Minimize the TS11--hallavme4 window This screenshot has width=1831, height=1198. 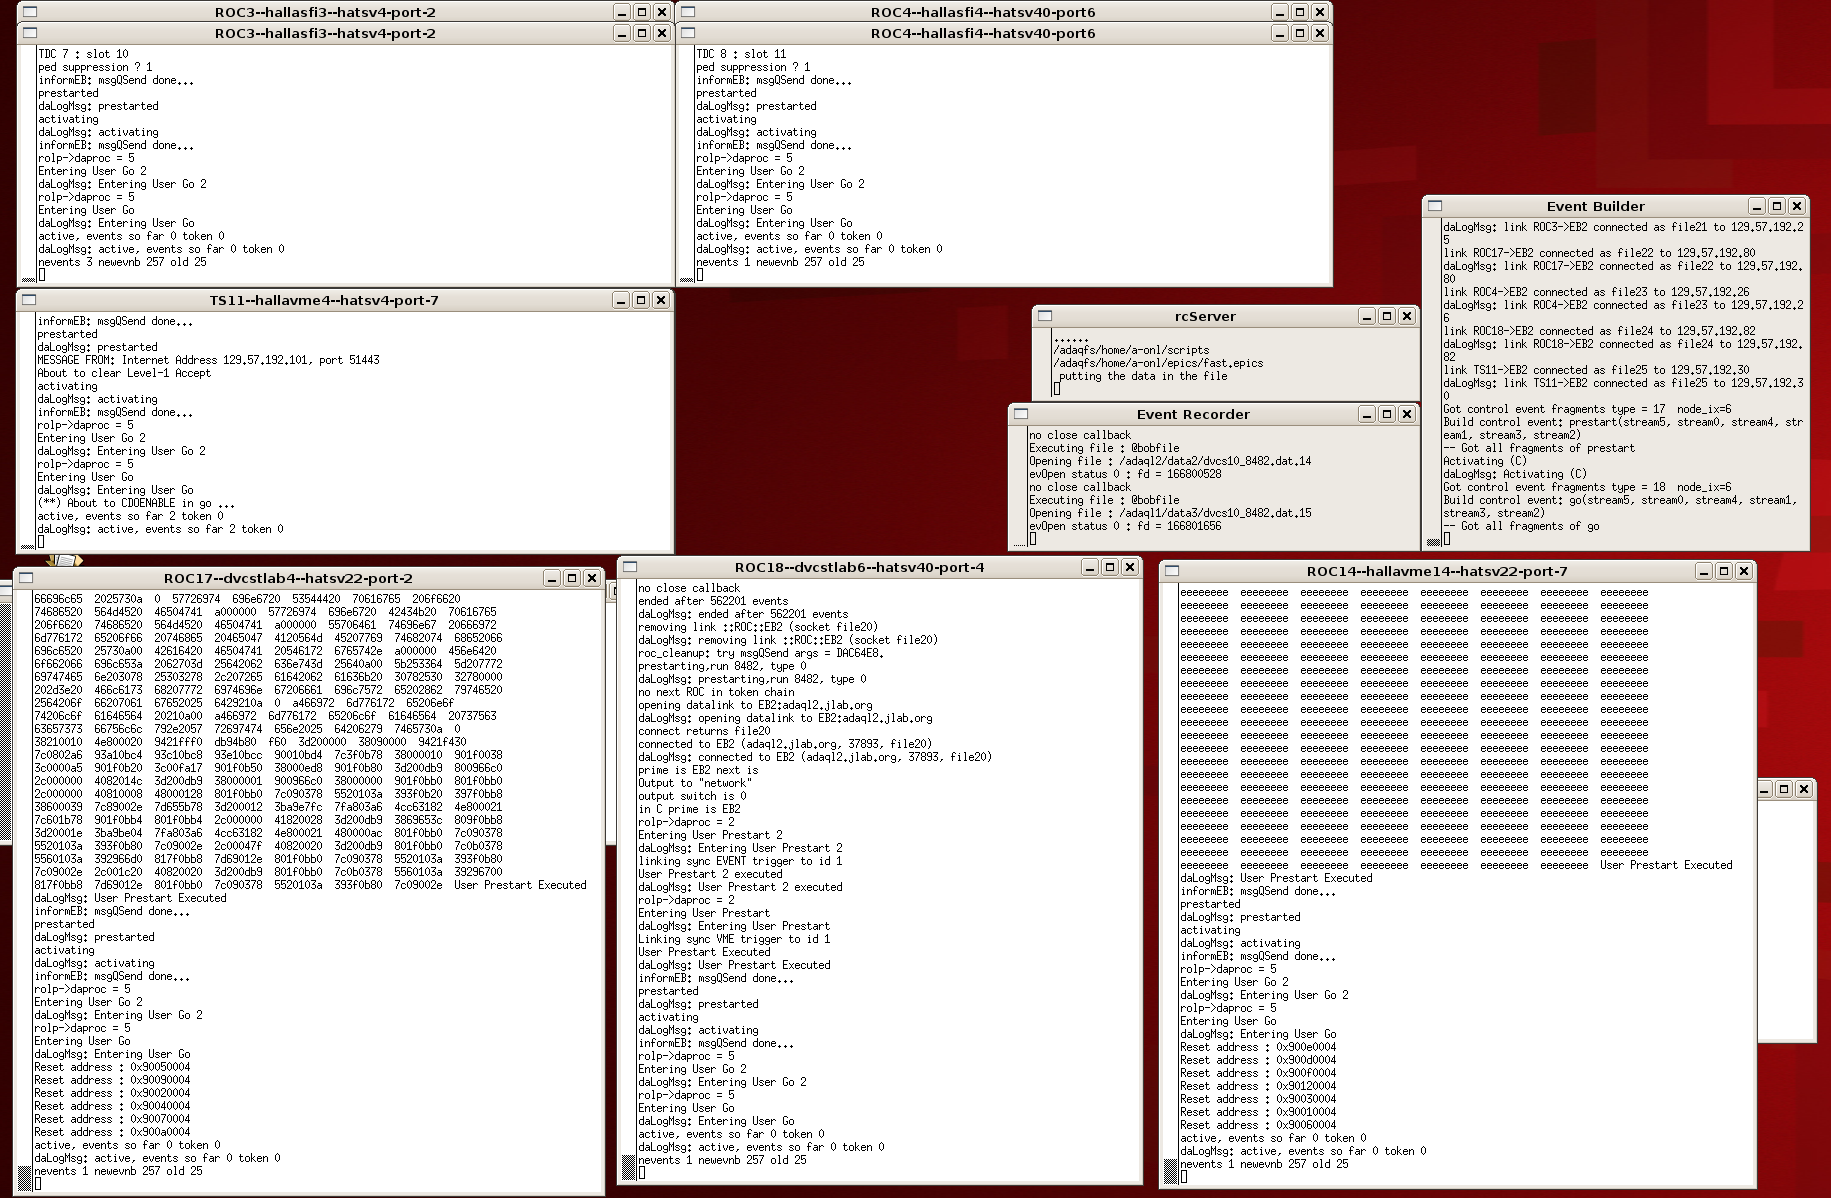(x=621, y=300)
